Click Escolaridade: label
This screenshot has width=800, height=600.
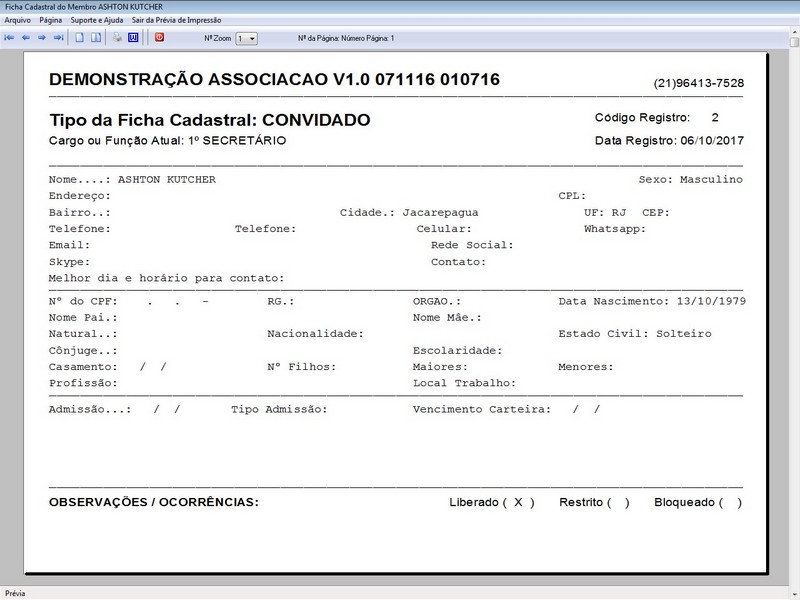(x=458, y=351)
